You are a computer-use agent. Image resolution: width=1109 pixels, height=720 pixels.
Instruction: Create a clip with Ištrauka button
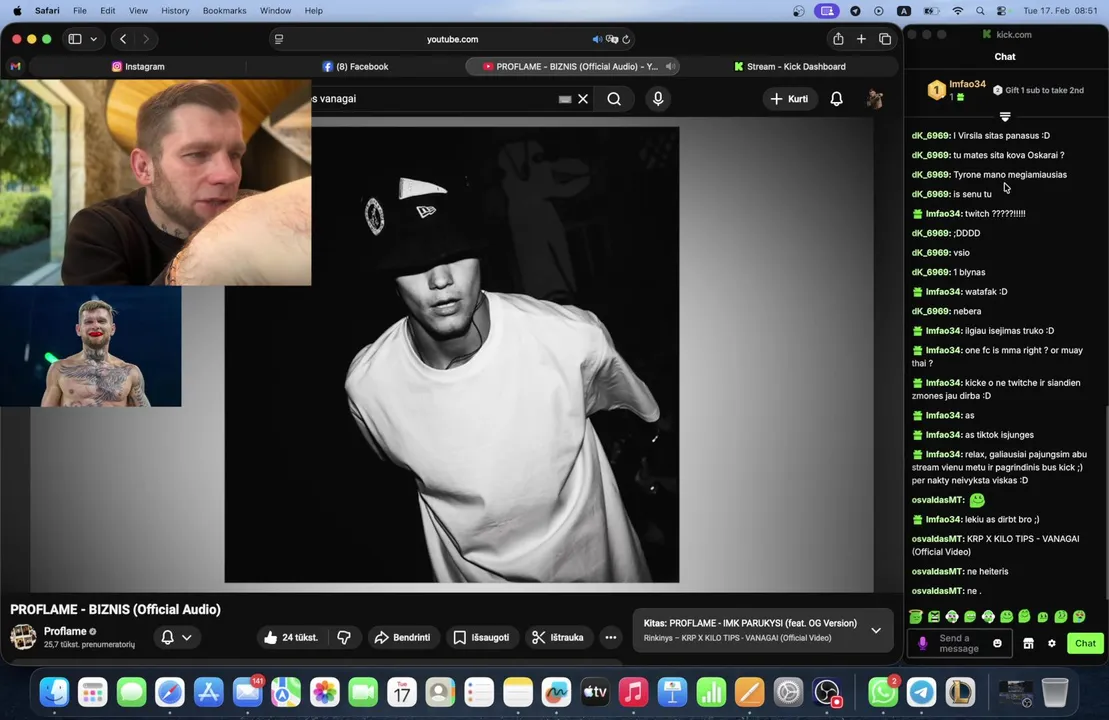coord(558,637)
